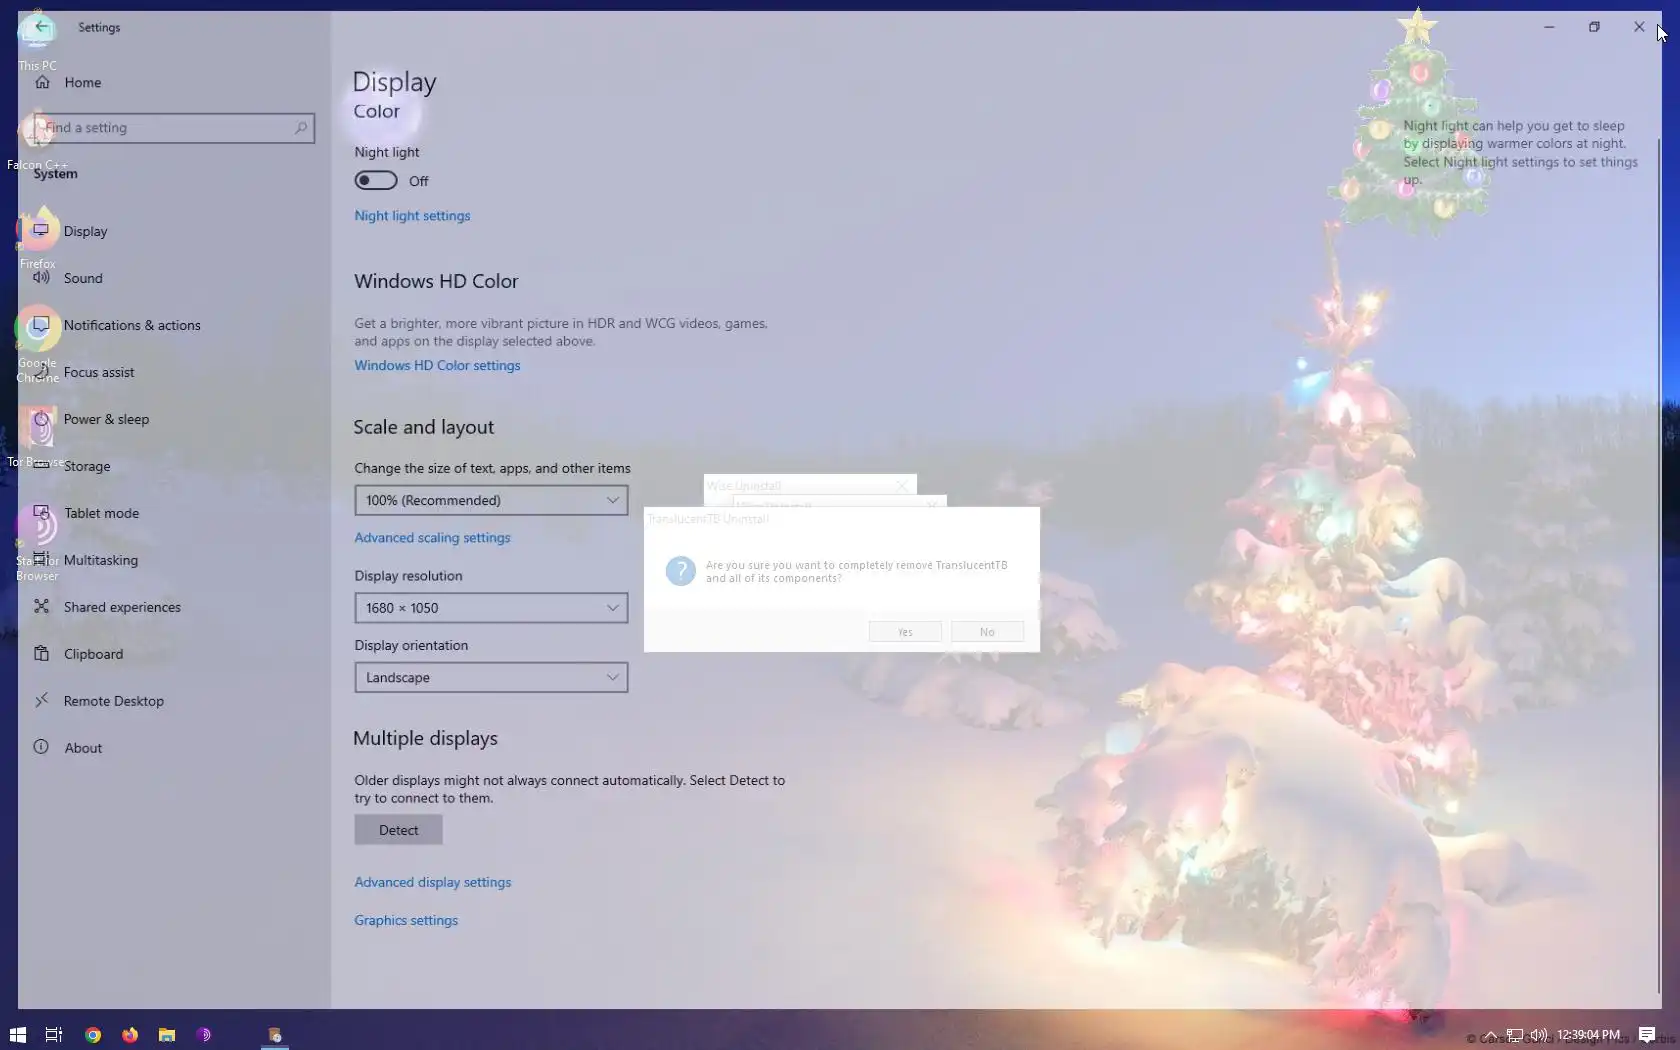Click the taskbar clock 12:39:04 PM

click(x=1588, y=1035)
